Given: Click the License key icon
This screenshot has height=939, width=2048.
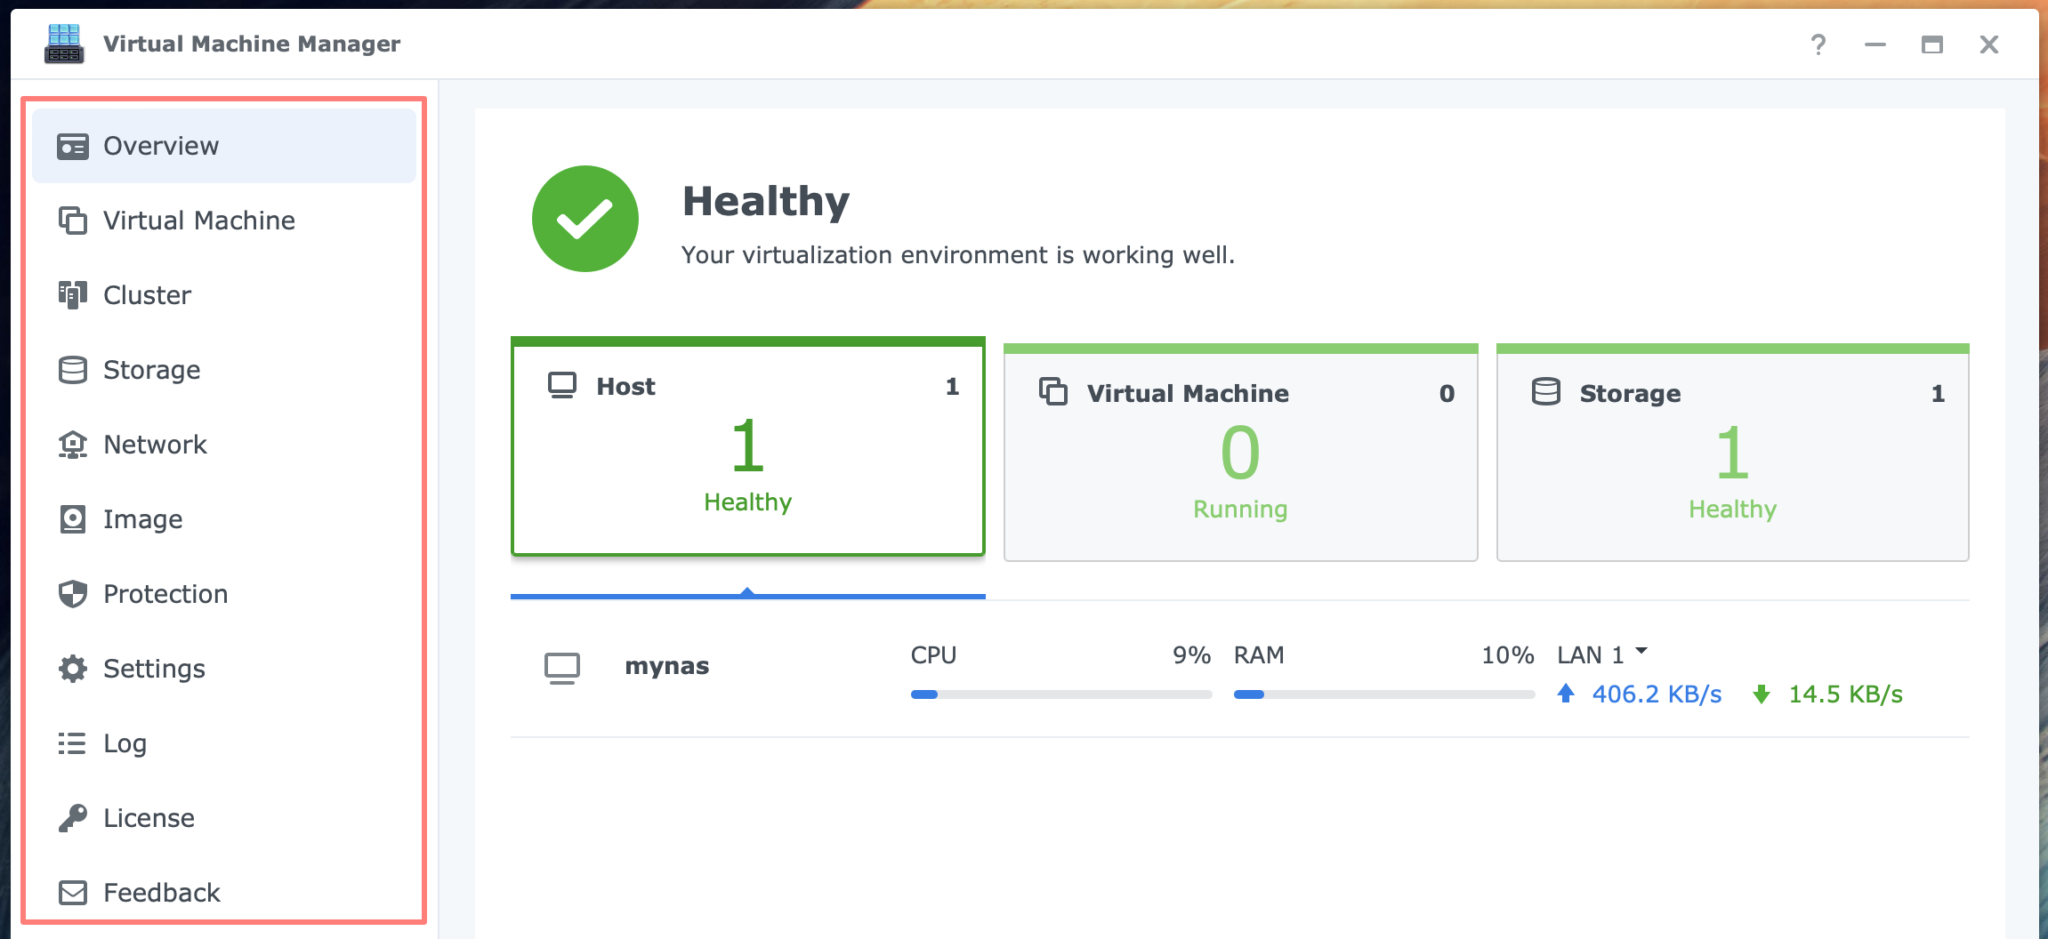Looking at the screenshot, I should [71, 817].
